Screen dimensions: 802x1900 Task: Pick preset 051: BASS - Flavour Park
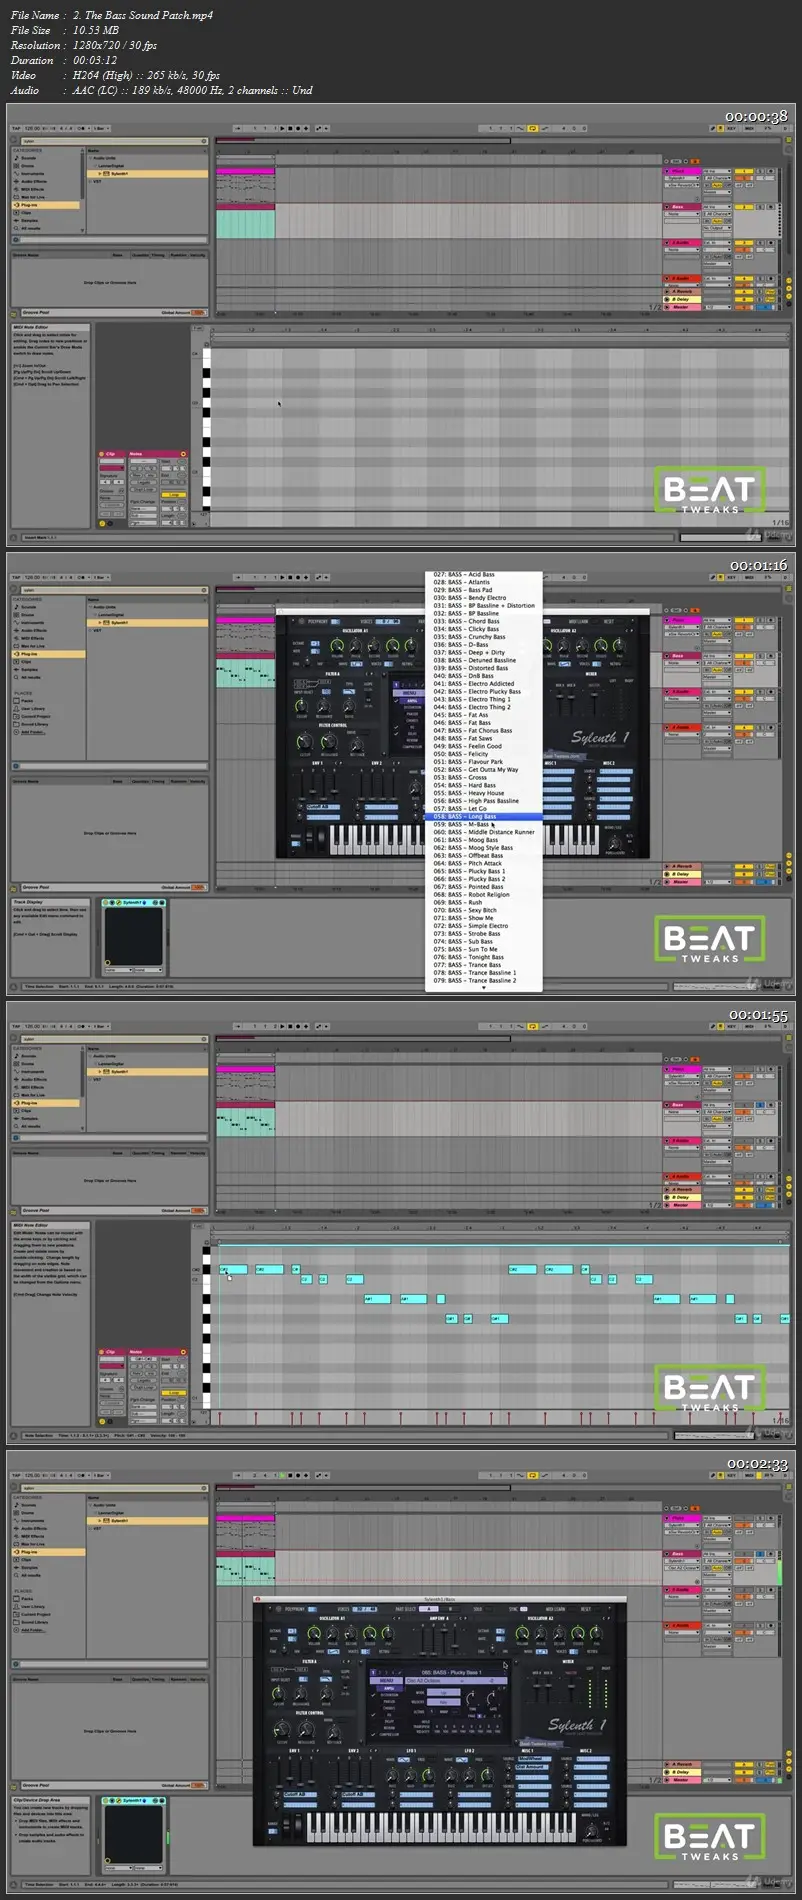coord(484,762)
